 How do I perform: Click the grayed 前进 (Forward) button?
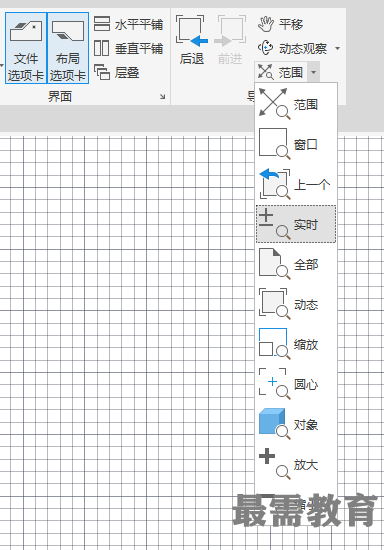point(230,40)
